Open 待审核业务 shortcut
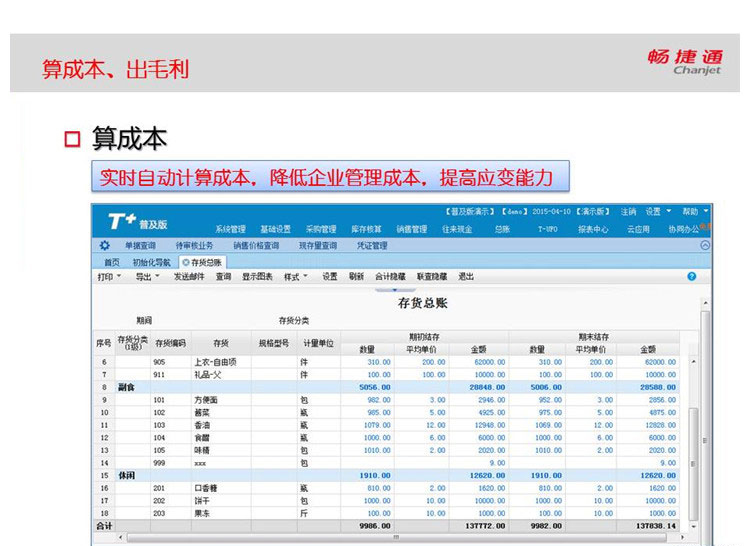This screenshot has height=546, width=750. [194, 245]
